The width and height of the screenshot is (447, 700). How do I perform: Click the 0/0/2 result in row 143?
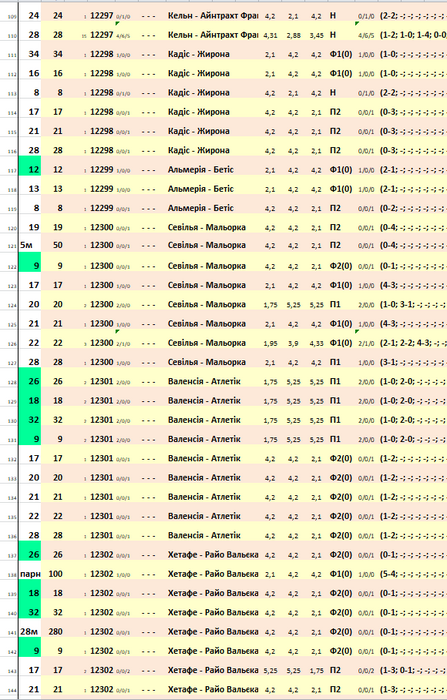click(366, 671)
